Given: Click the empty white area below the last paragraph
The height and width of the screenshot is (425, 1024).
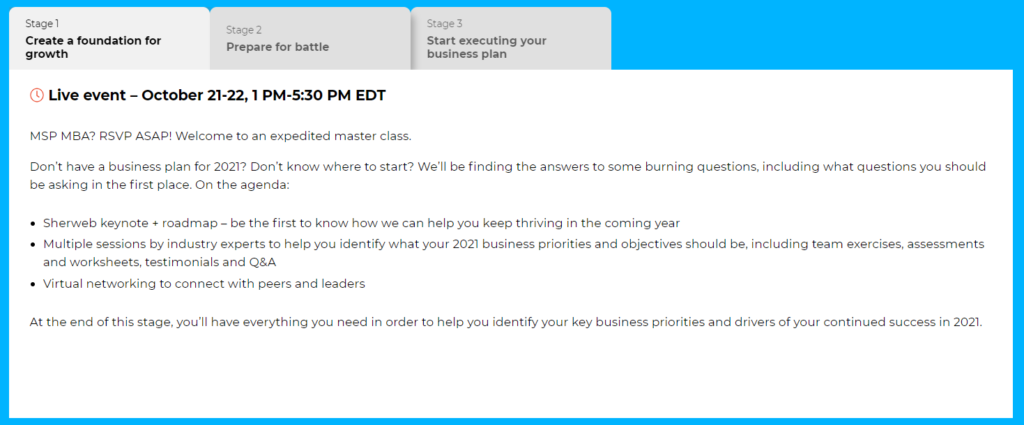Looking at the screenshot, I should 511,375.
